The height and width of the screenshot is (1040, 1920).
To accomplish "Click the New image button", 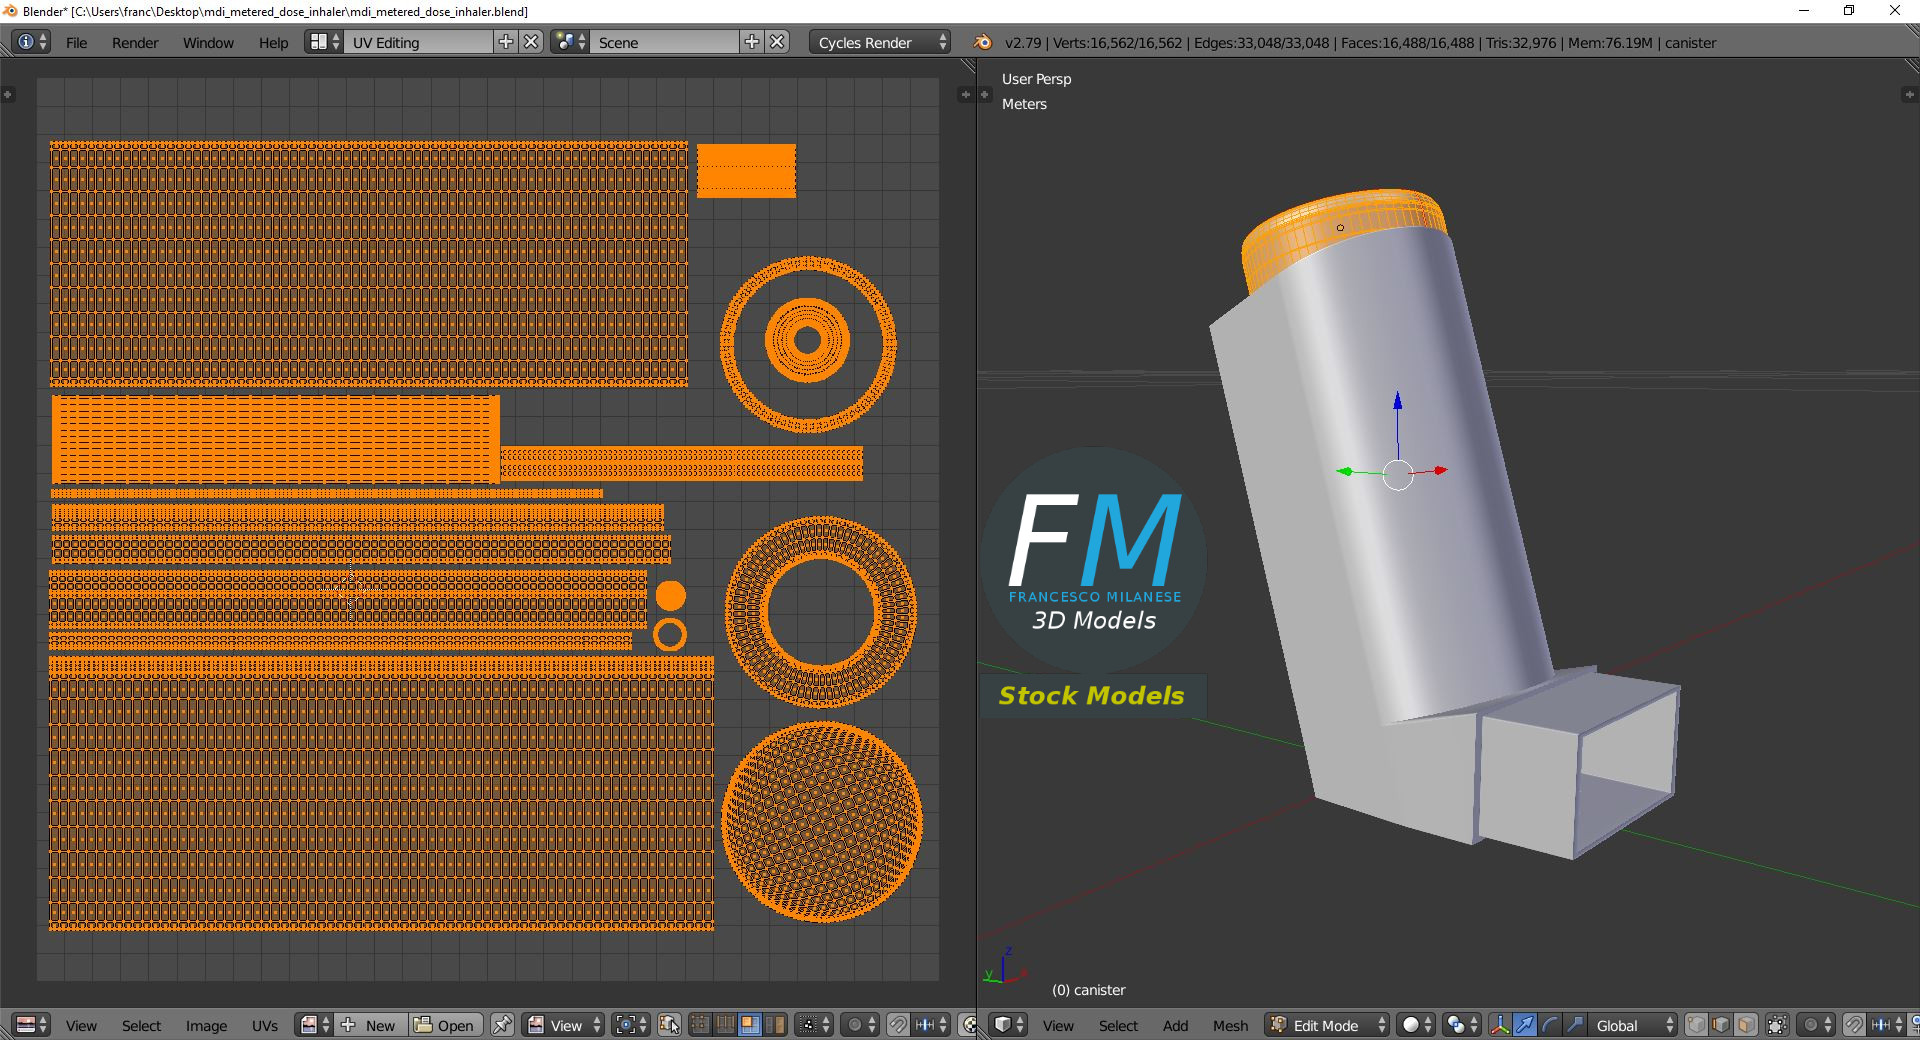I will point(370,1025).
